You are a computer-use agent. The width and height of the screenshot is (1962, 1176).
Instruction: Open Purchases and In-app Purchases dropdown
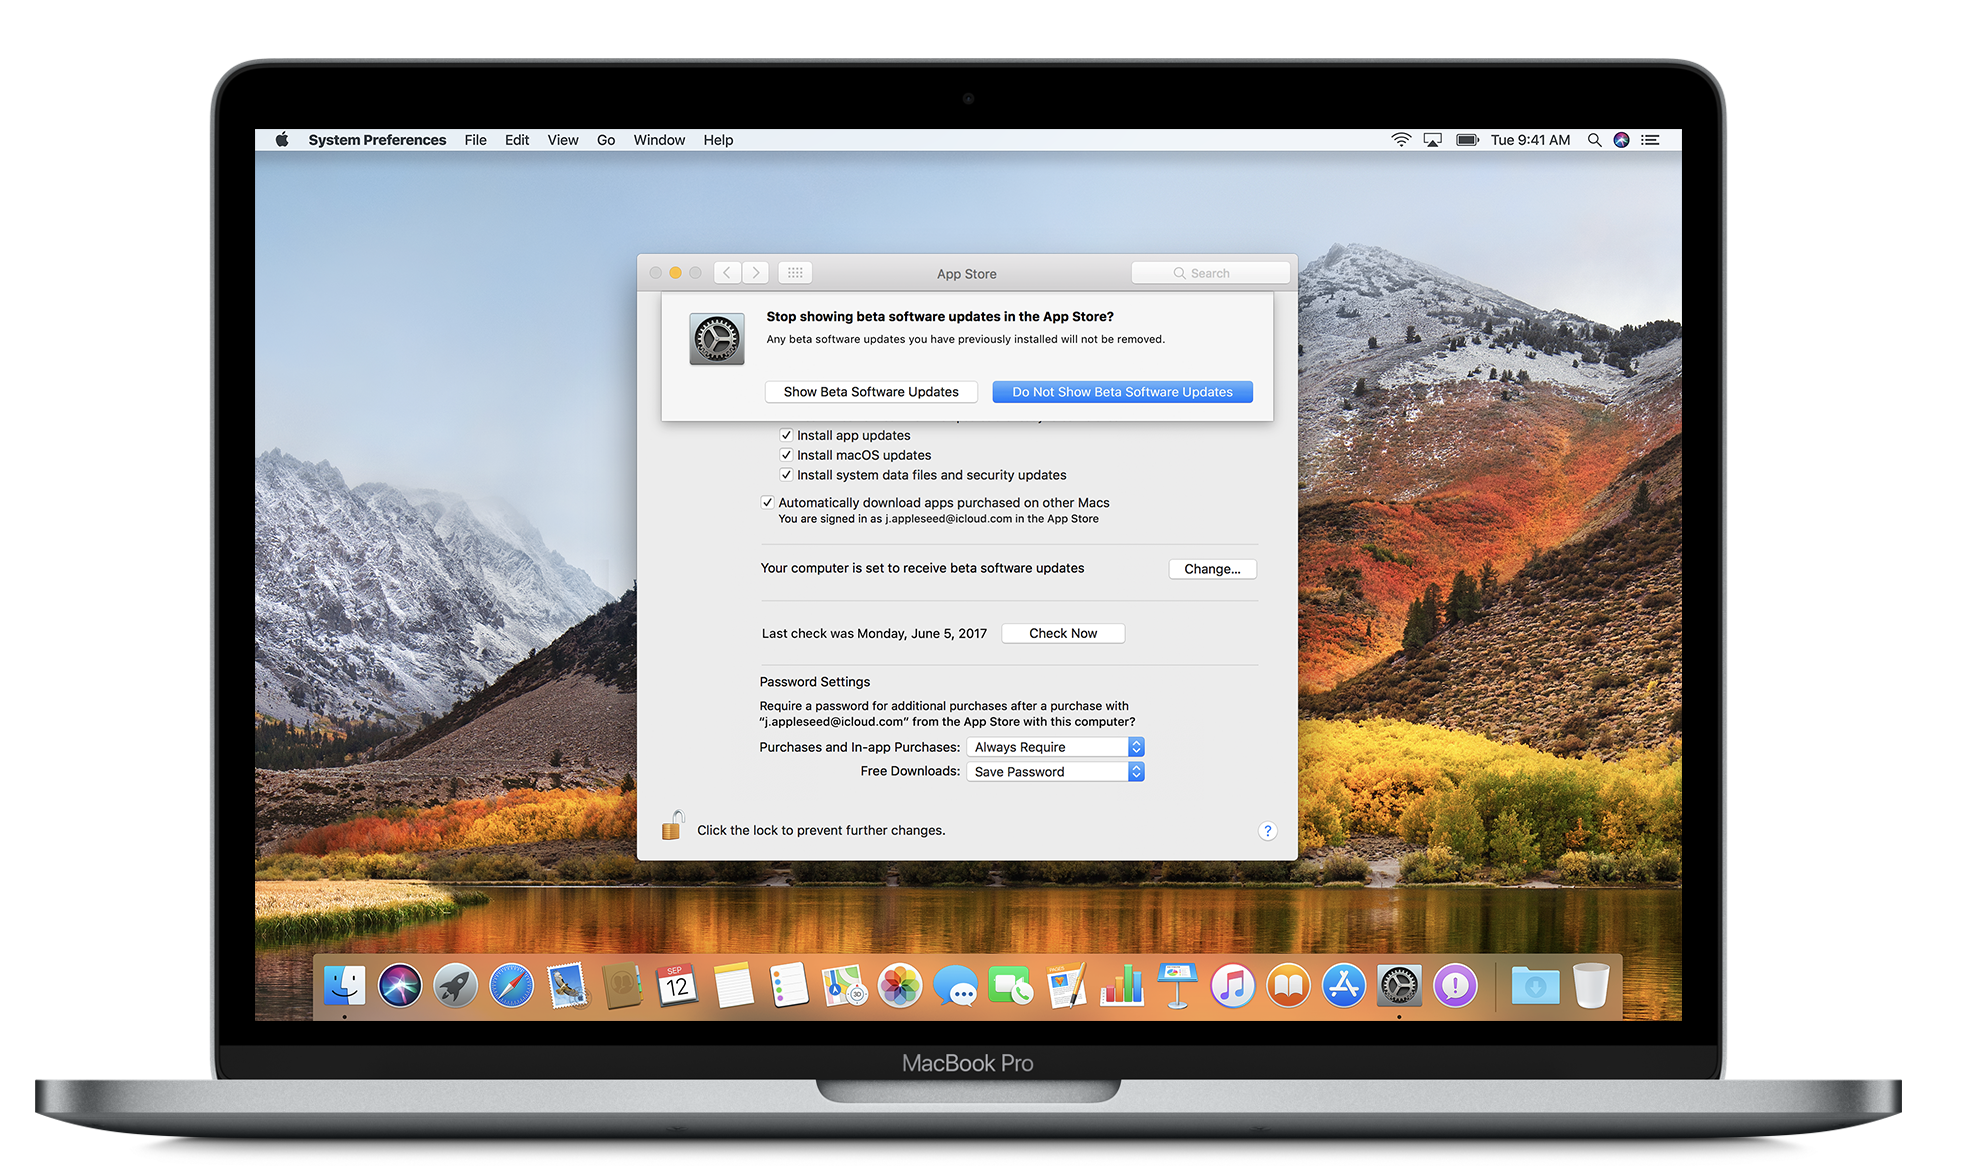pyautogui.click(x=1055, y=747)
